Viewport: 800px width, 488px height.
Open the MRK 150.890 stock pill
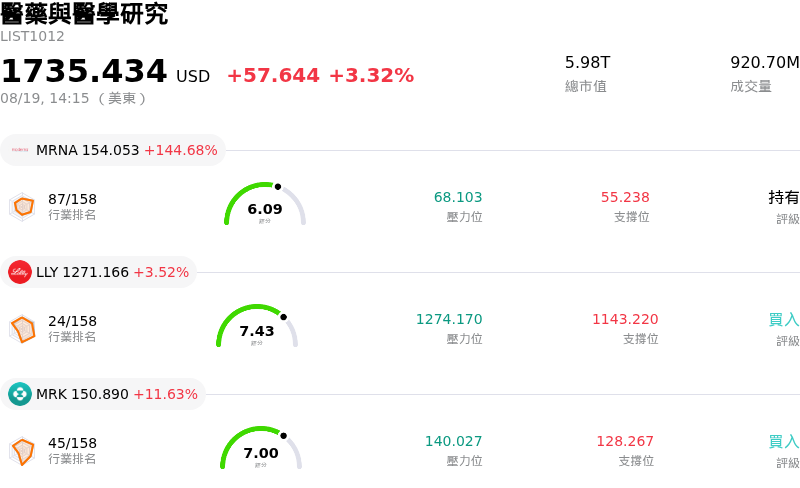[103, 394]
